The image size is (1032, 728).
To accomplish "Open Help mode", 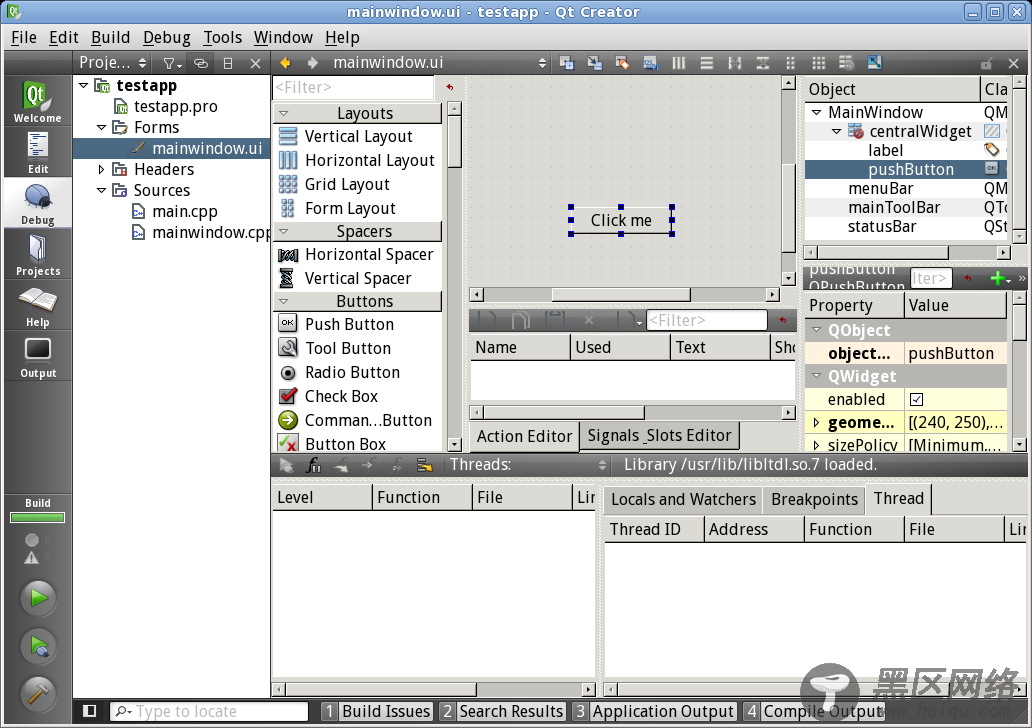I will click(38, 306).
